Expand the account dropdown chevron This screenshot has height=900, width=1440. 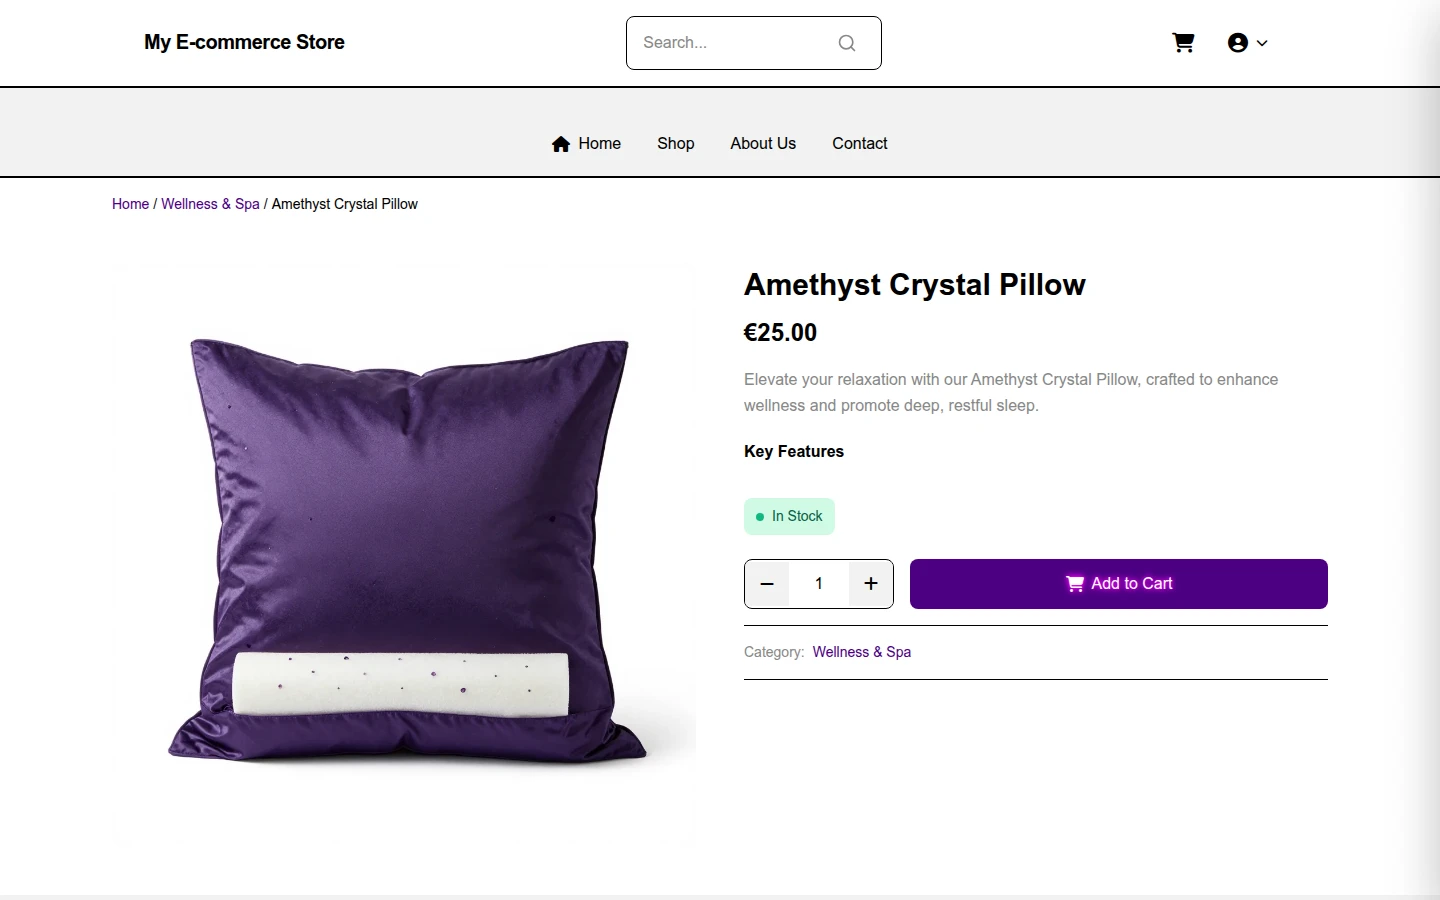coord(1262,43)
